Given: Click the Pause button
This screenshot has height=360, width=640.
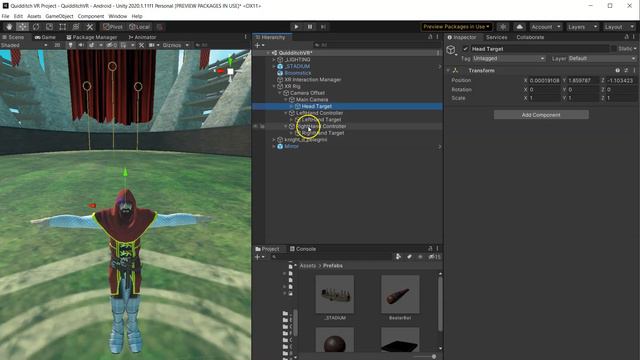Looking at the screenshot, I should (310, 27).
